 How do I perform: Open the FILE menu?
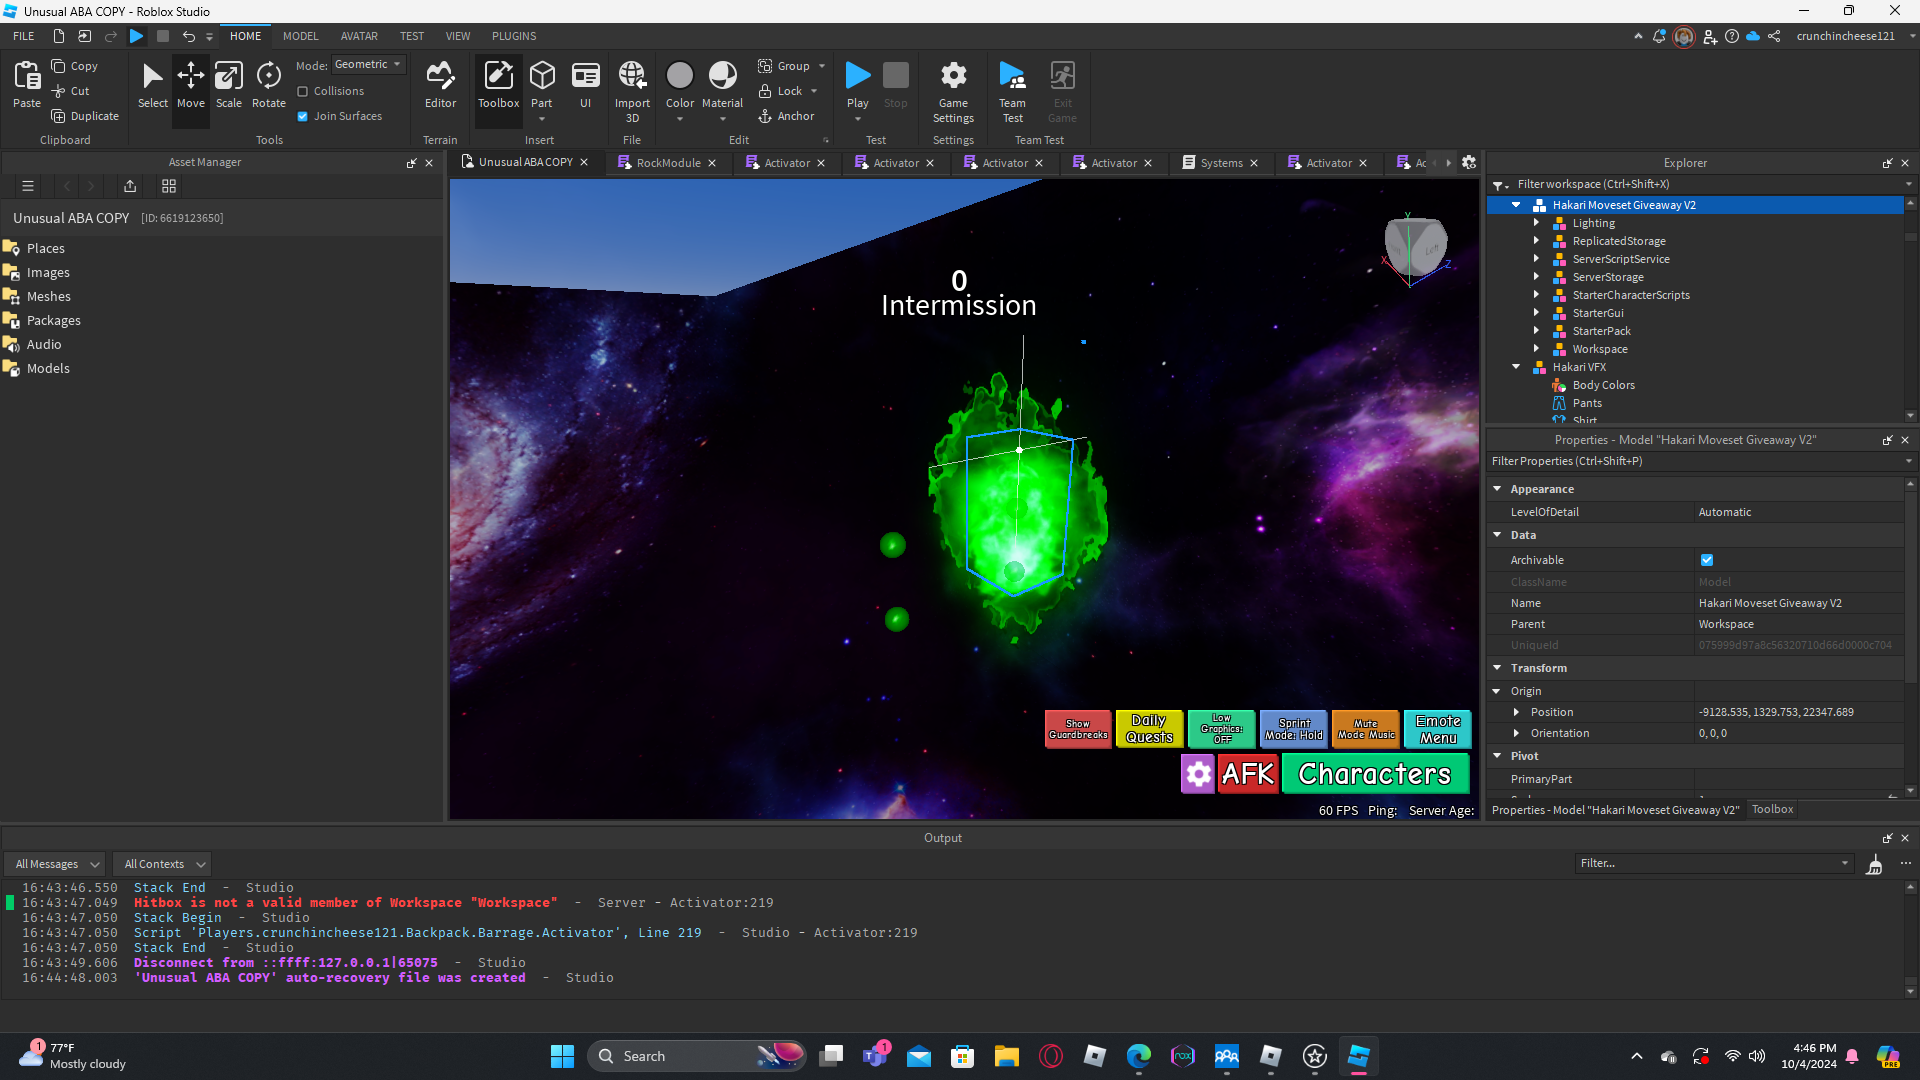24,36
